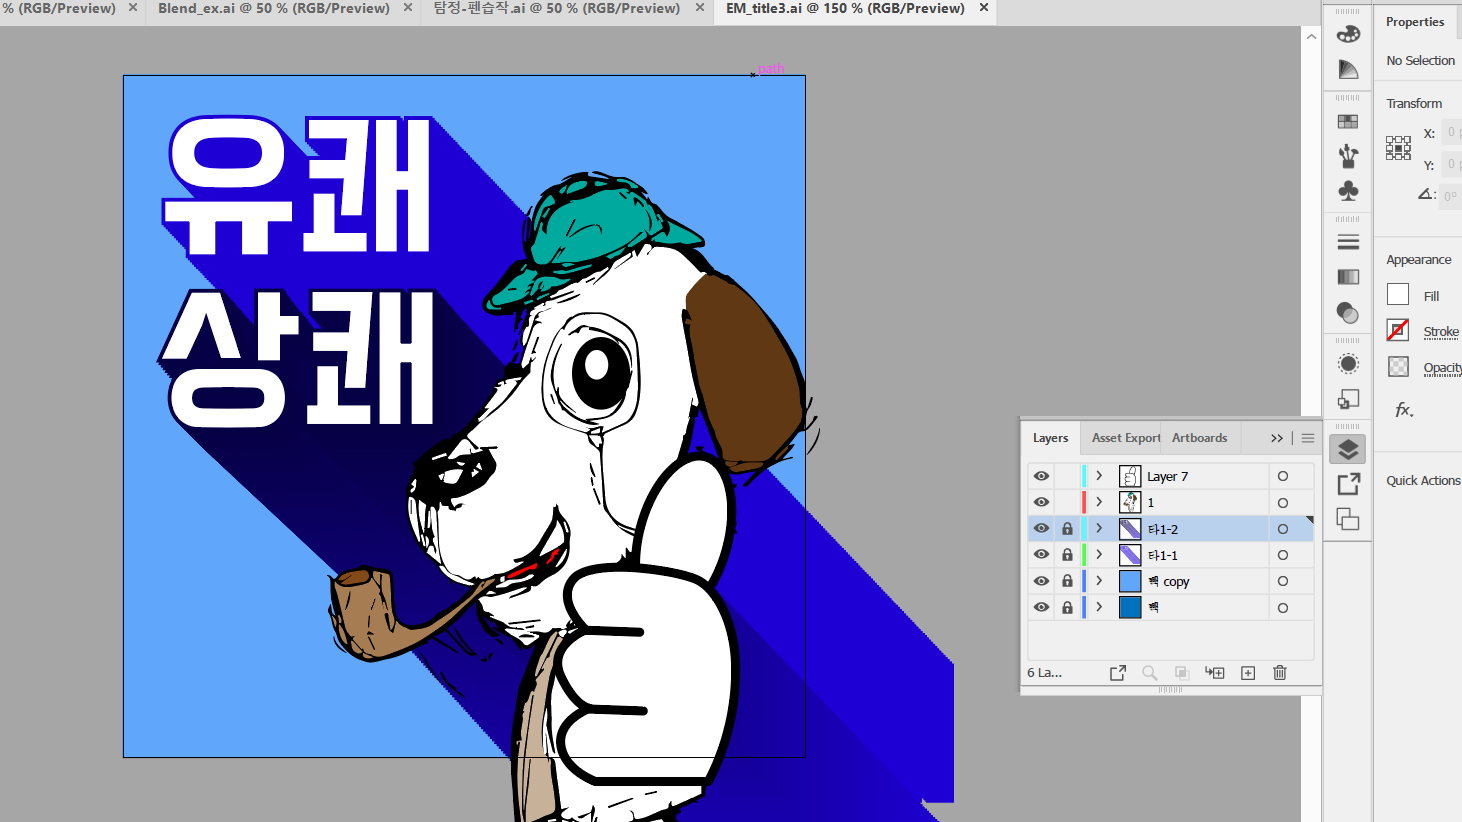Hide the 타1-2 layer
The height and width of the screenshot is (822, 1462).
pyautogui.click(x=1041, y=528)
